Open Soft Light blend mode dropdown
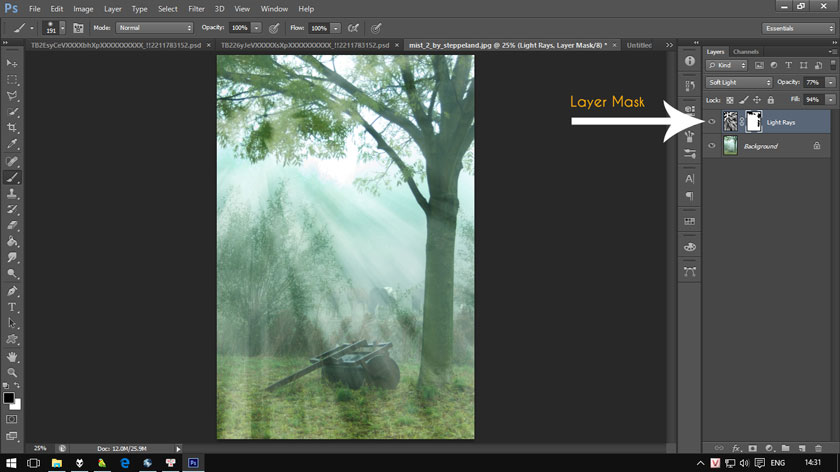 (739, 83)
